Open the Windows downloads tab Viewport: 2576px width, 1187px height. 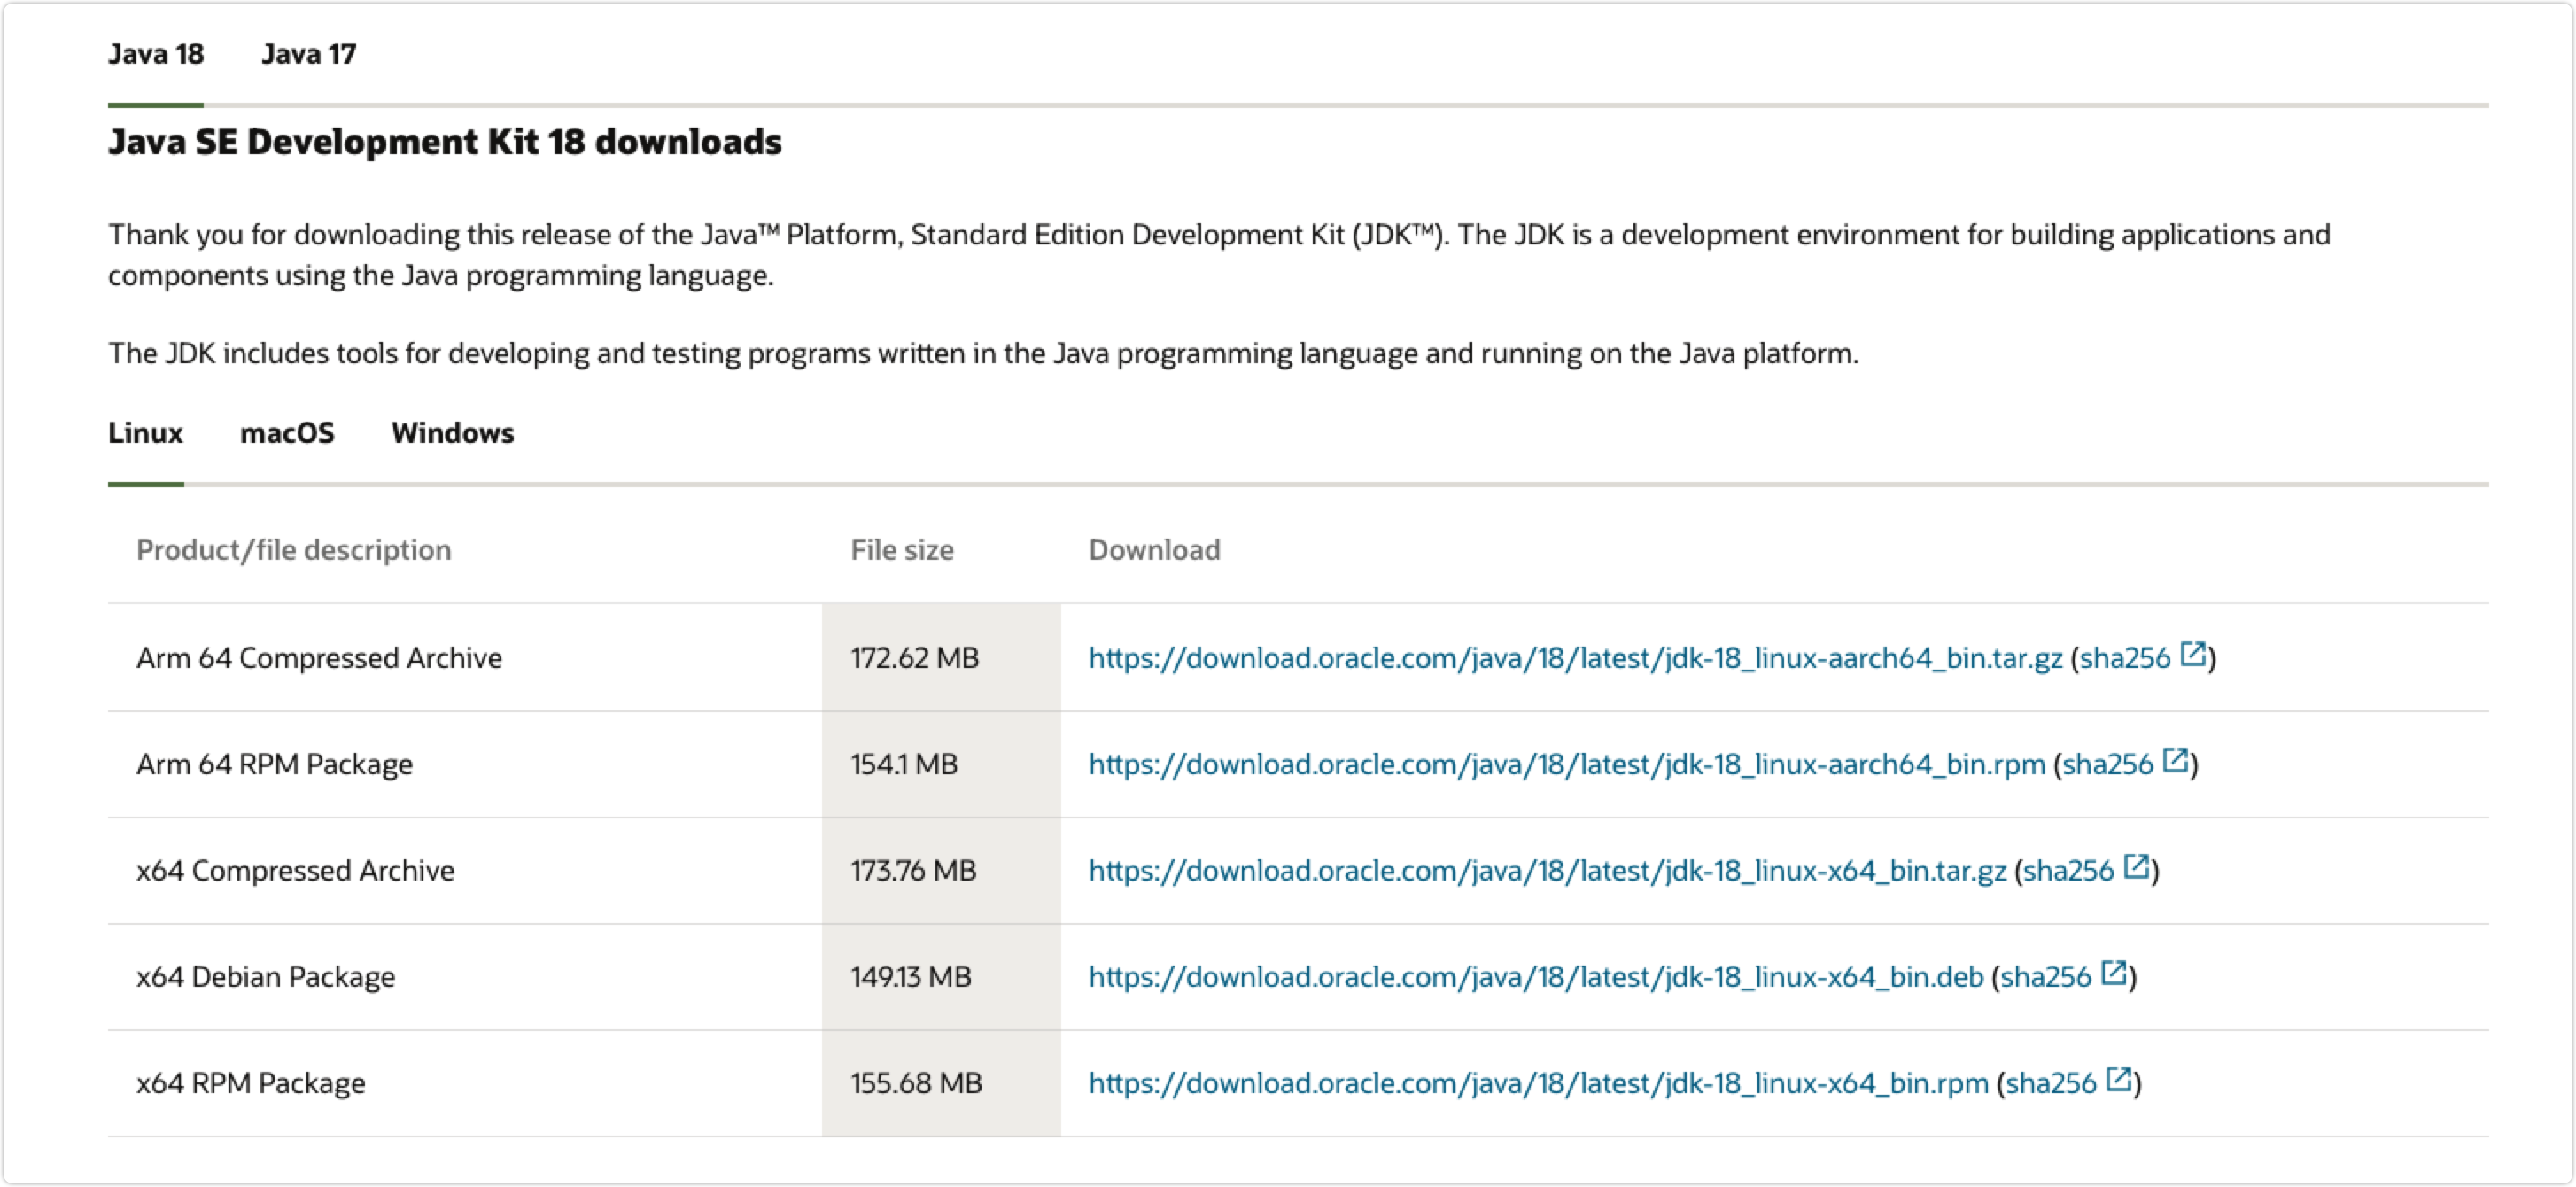452,433
